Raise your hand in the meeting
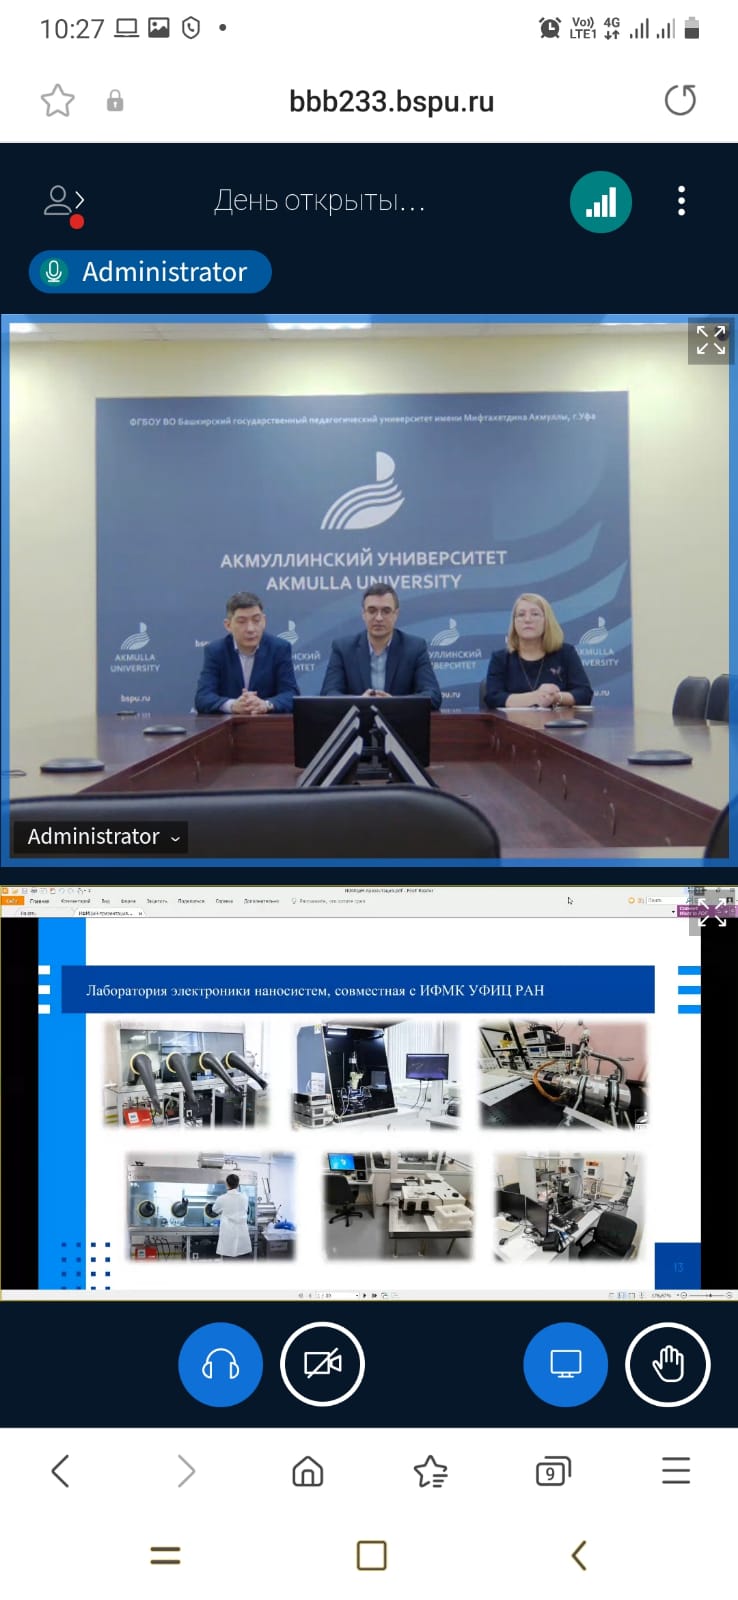Viewport: 738px width, 1600px height. 667,1364
